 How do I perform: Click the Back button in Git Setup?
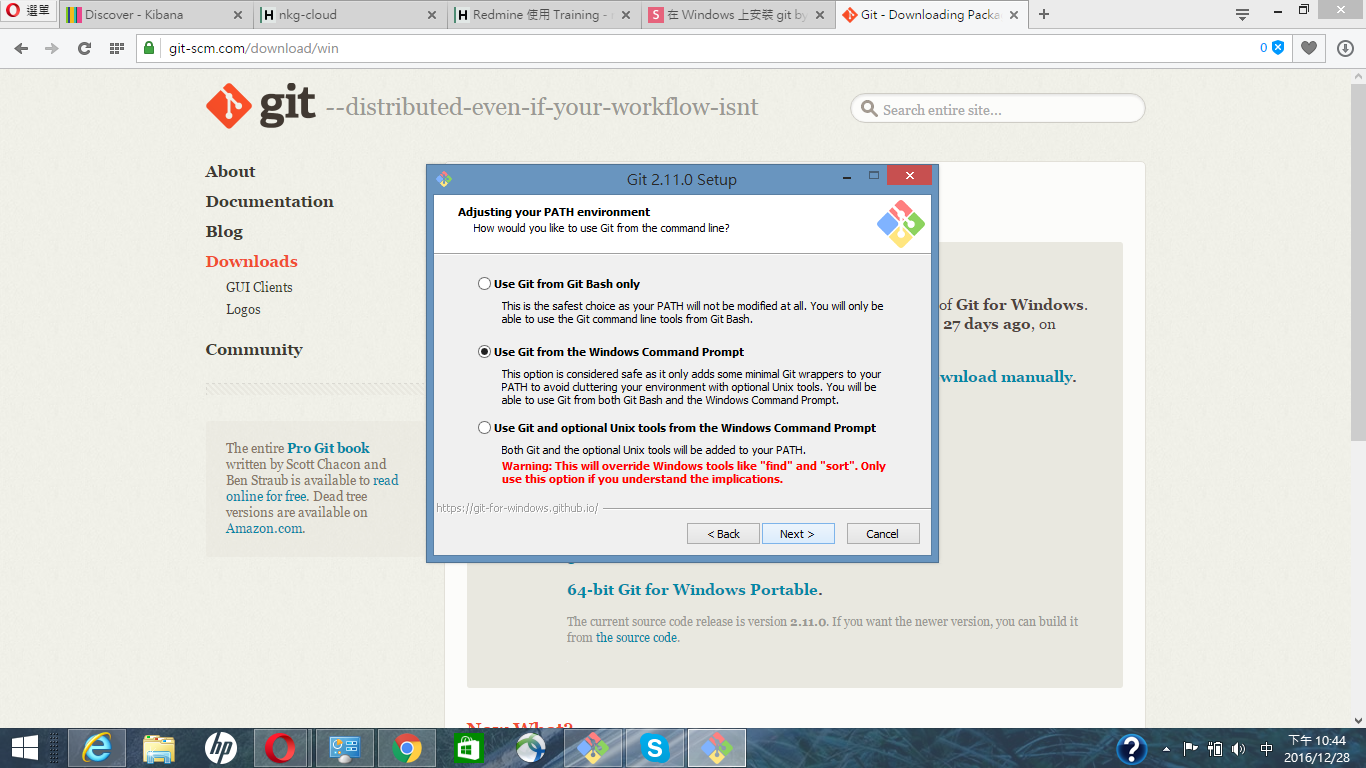pyautogui.click(x=723, y=534)
